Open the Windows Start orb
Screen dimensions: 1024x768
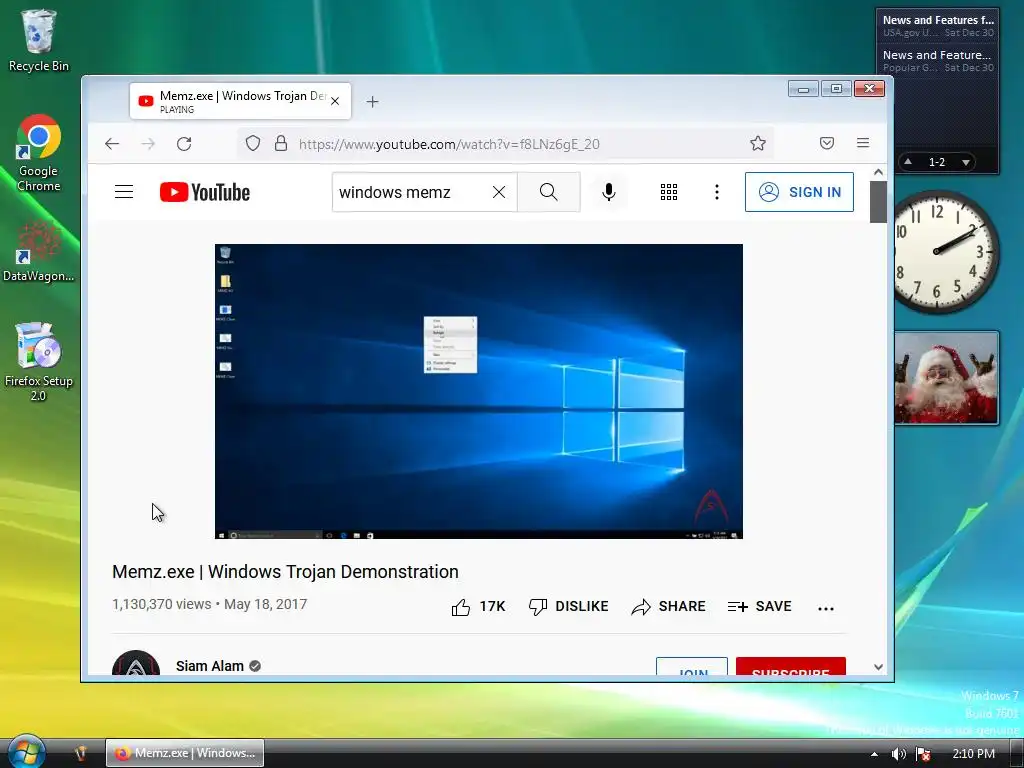(26, 752)
